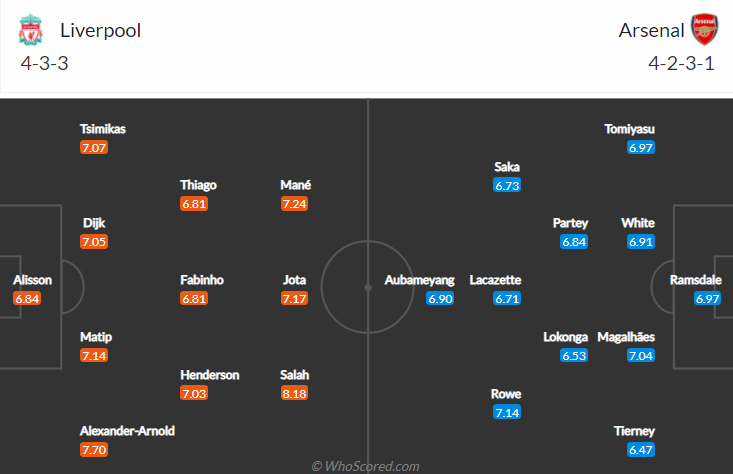The image size is (733, 474).
Task: Click Aubameyang's player name
Action: pos(419,280)
